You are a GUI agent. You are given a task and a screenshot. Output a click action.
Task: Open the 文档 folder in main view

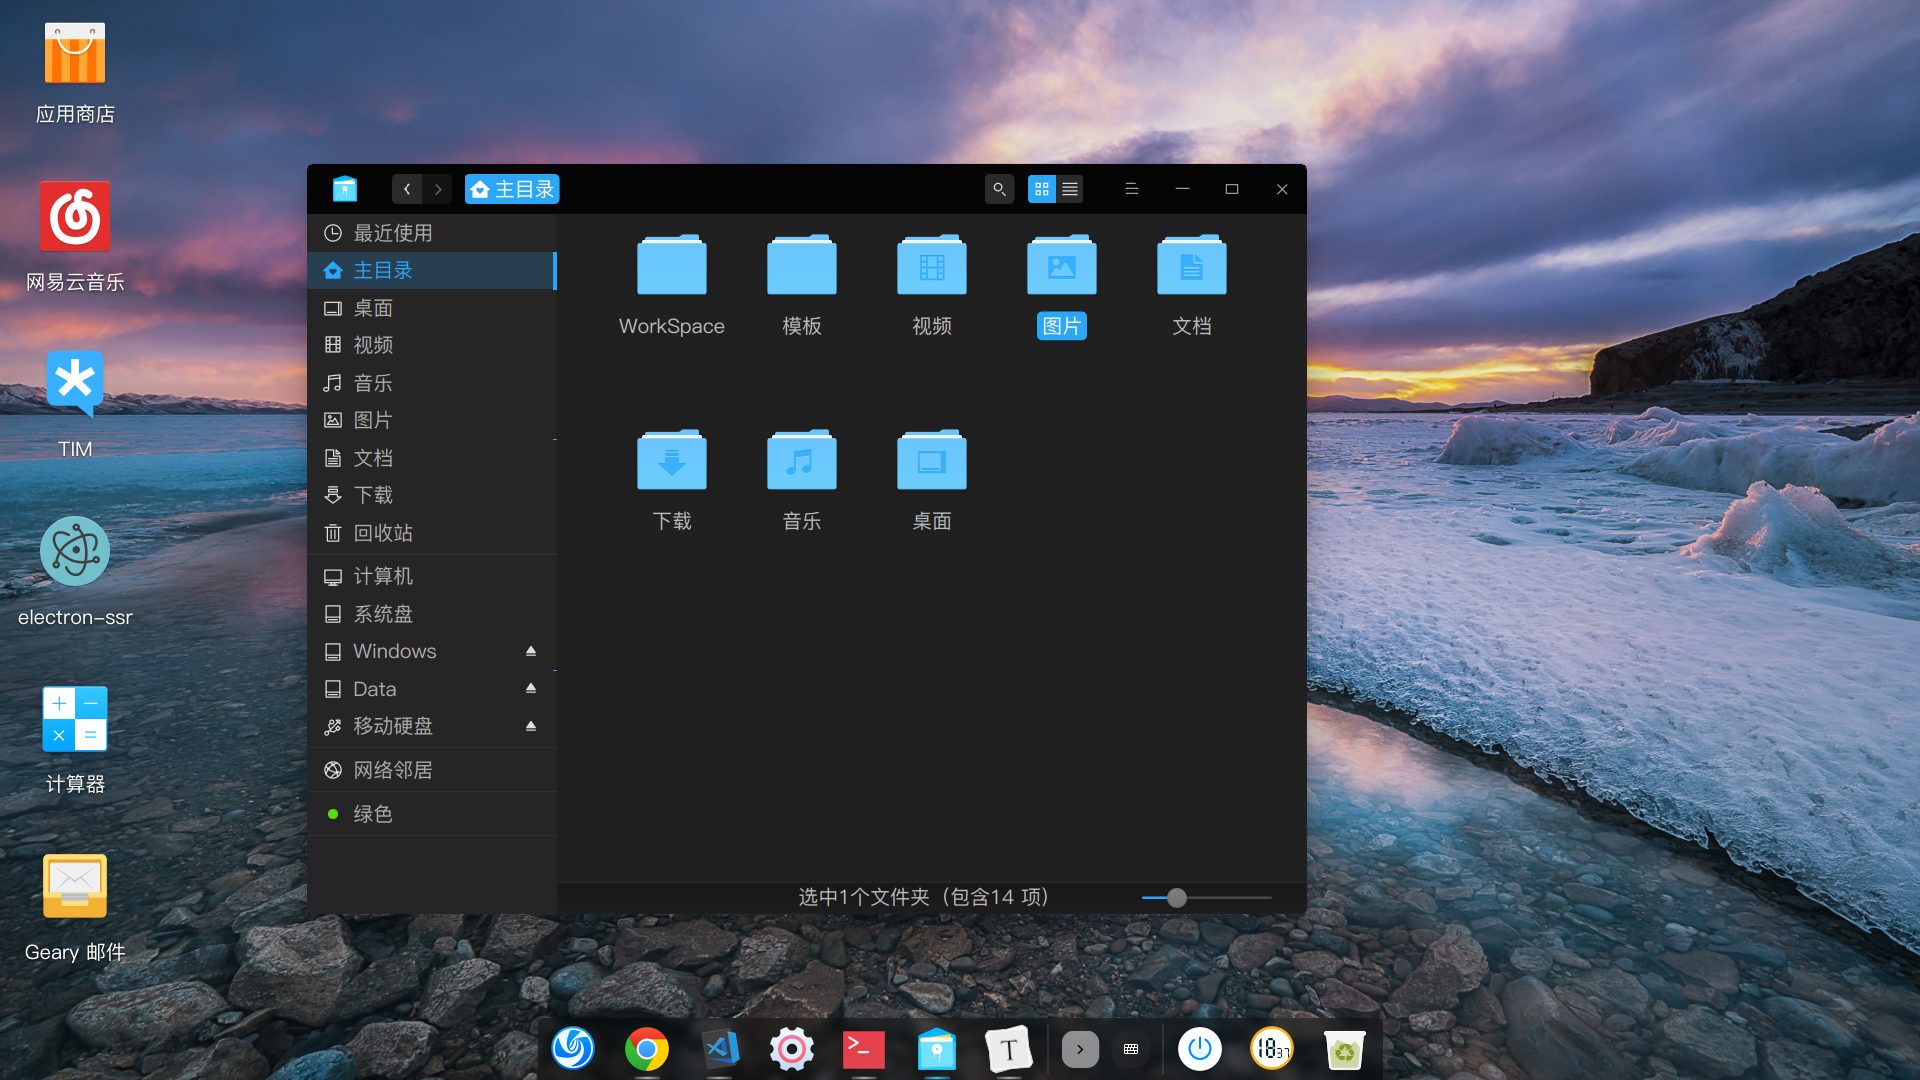point(1191,266)
